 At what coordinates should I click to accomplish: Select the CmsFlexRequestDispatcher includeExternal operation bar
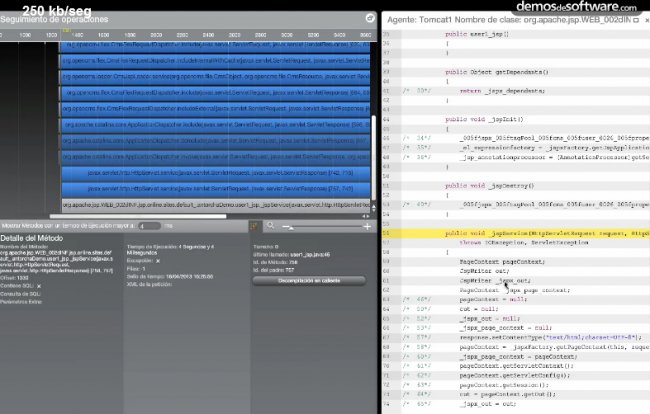(x=215, y=109)
